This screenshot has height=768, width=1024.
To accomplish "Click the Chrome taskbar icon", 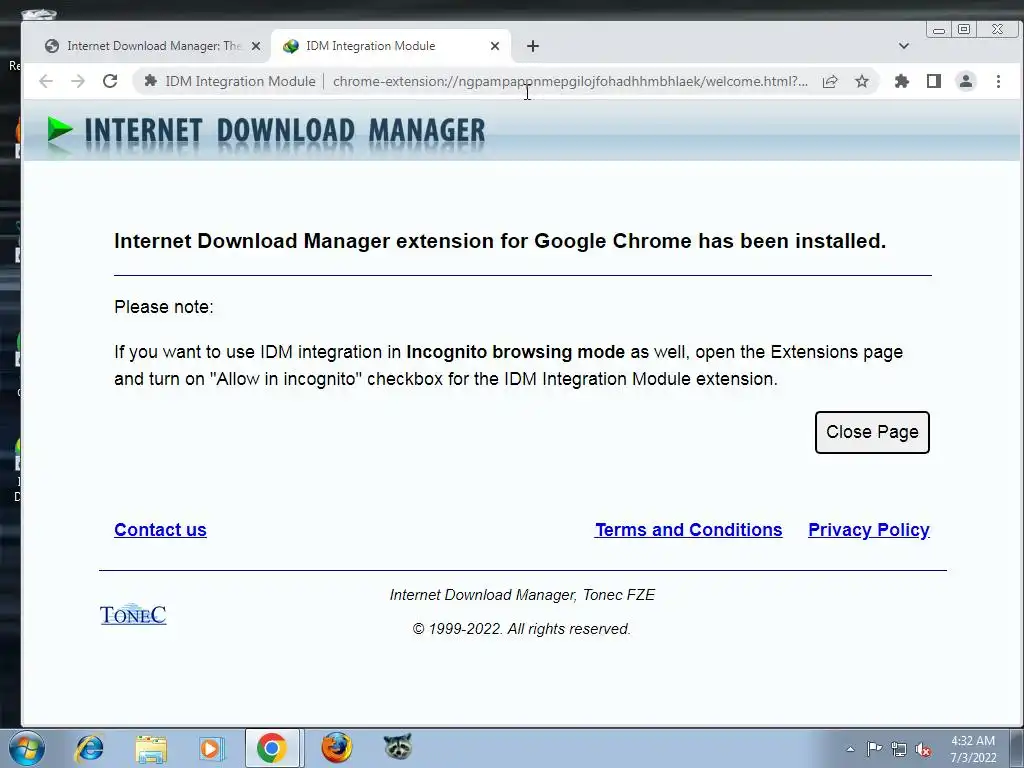I will pyautogui.click(x=272, y=748).
